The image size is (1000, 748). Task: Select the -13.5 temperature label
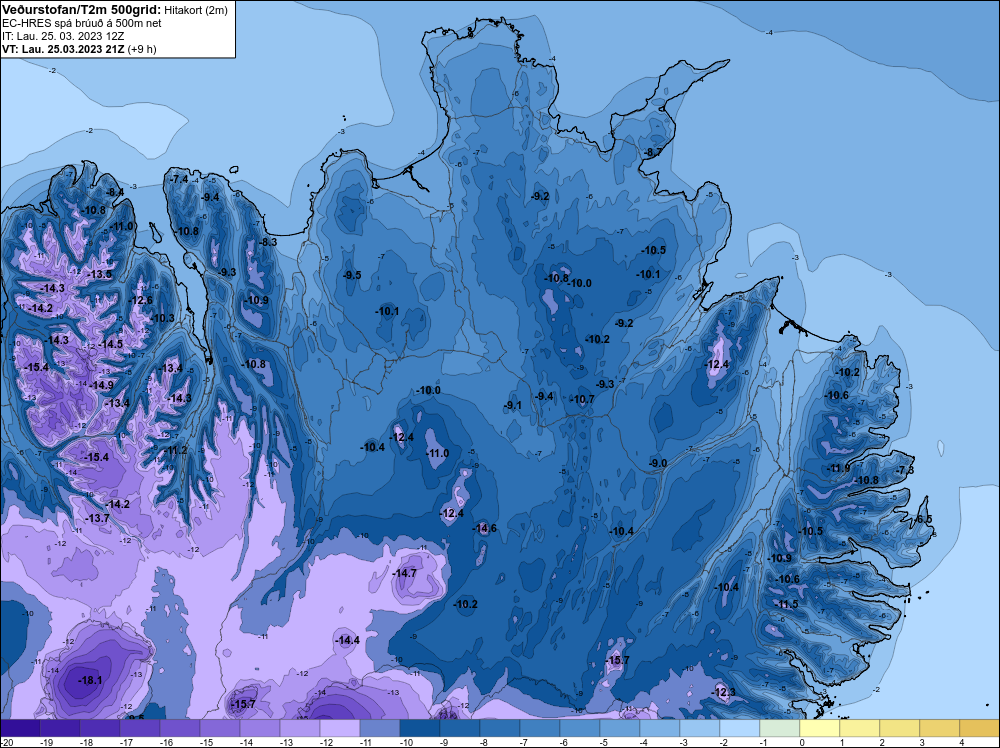point(99,274)
